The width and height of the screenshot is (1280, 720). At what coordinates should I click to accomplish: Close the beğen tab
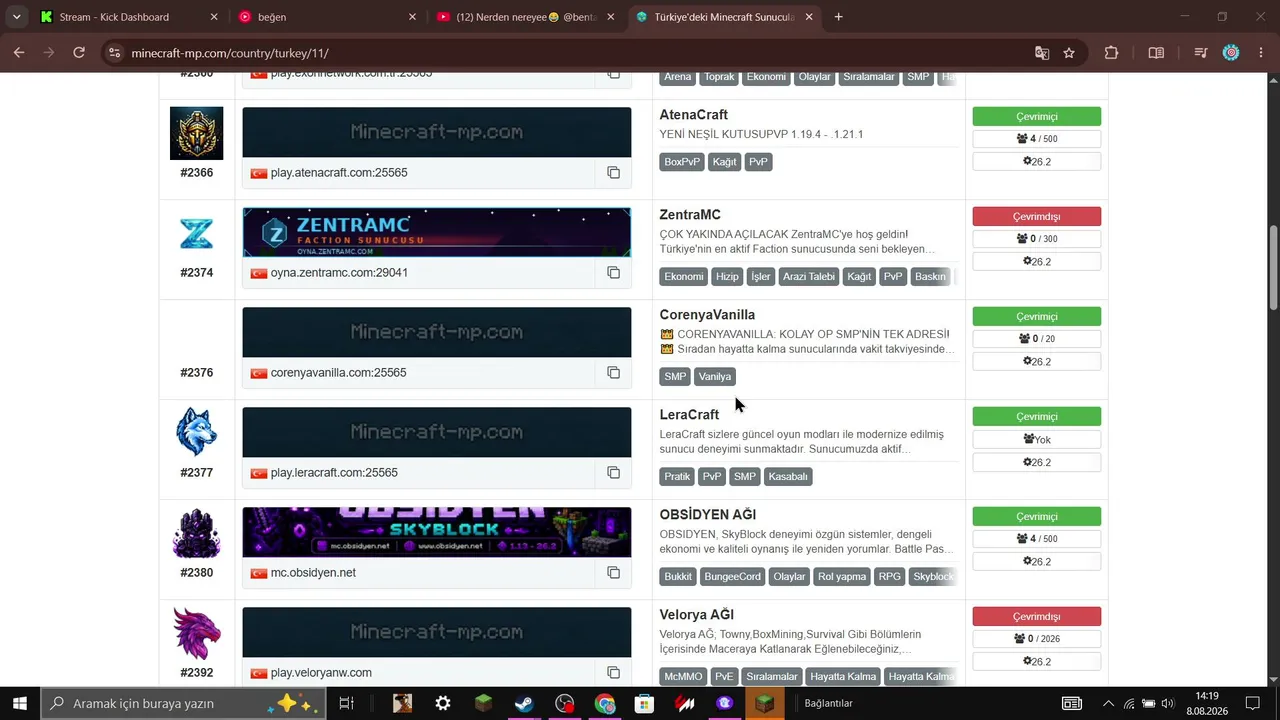(x=412, y=17)
